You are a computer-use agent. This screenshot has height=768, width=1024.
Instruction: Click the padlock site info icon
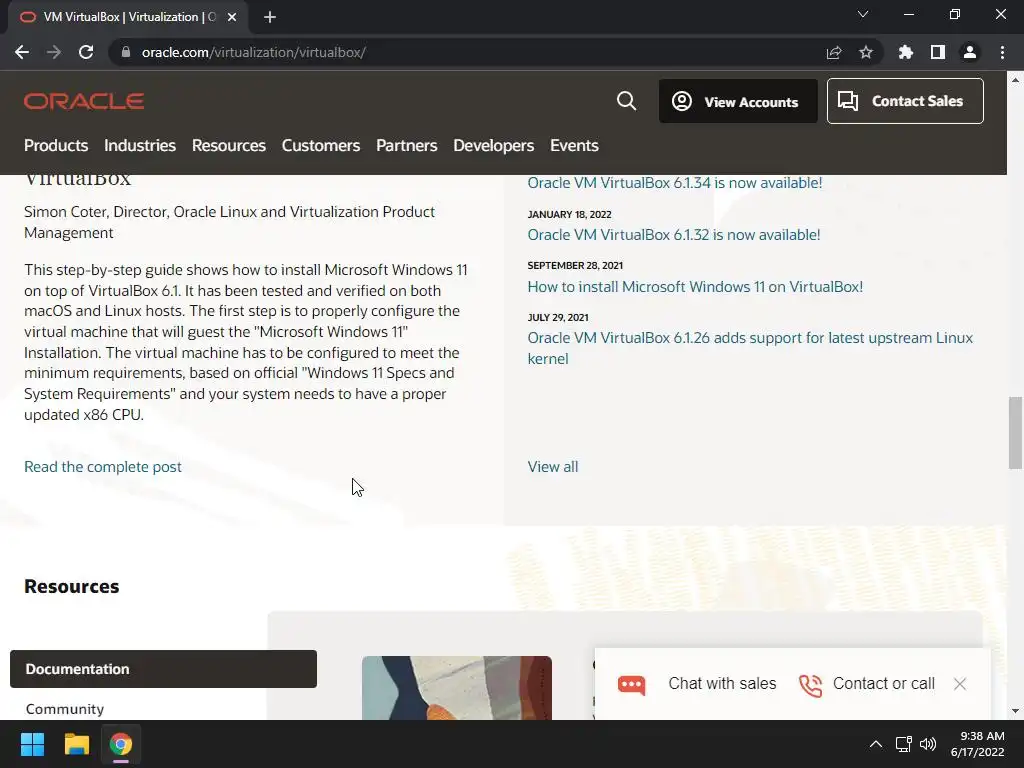[x=126, y=52]
